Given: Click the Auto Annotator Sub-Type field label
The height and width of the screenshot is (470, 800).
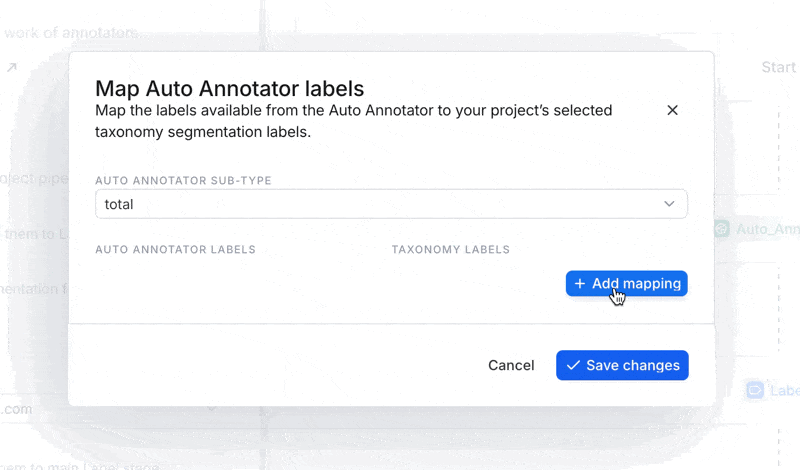Looking at the screenshot, I should click(x=183, y=181).
